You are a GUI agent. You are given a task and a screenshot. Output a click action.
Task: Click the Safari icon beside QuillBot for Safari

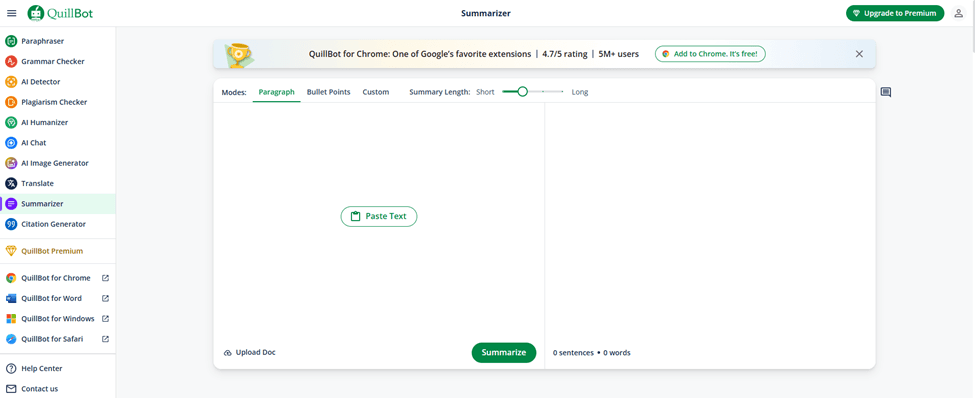(11, 339)
